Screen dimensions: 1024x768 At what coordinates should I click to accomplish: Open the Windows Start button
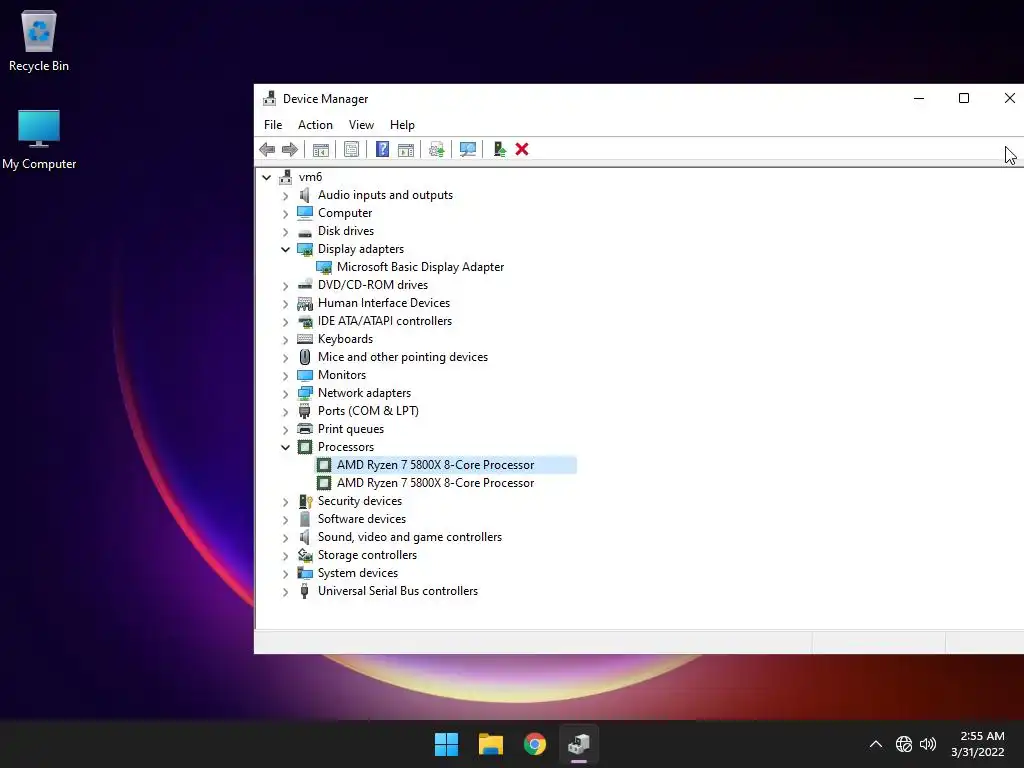(447, 744)
